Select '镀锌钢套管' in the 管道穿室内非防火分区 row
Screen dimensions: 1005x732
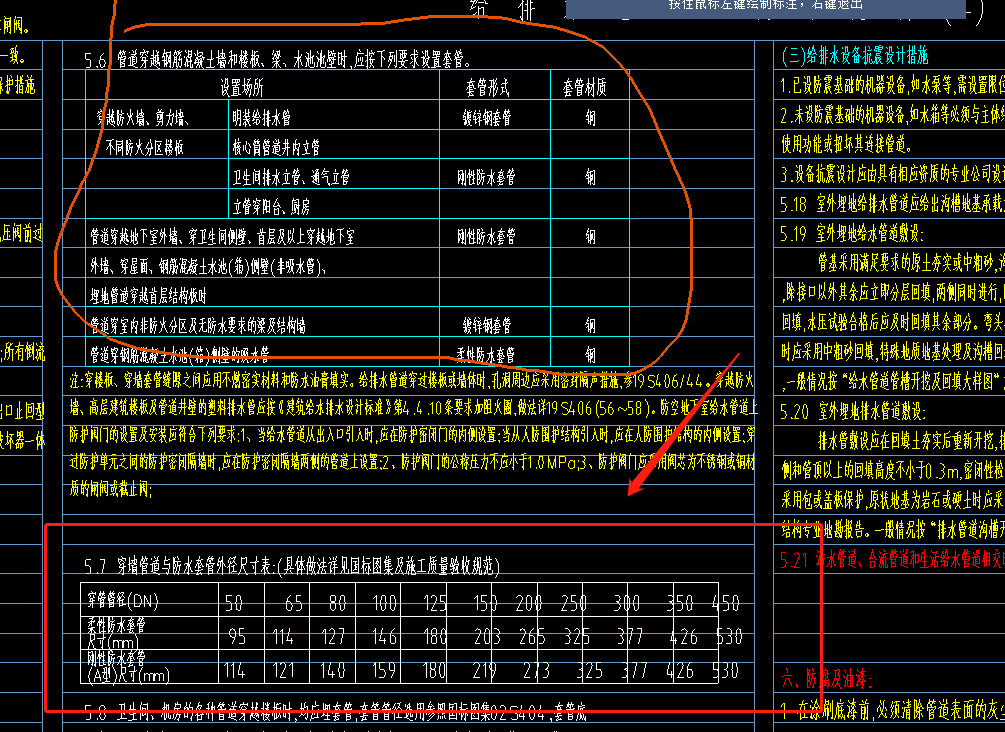(487, 326)
